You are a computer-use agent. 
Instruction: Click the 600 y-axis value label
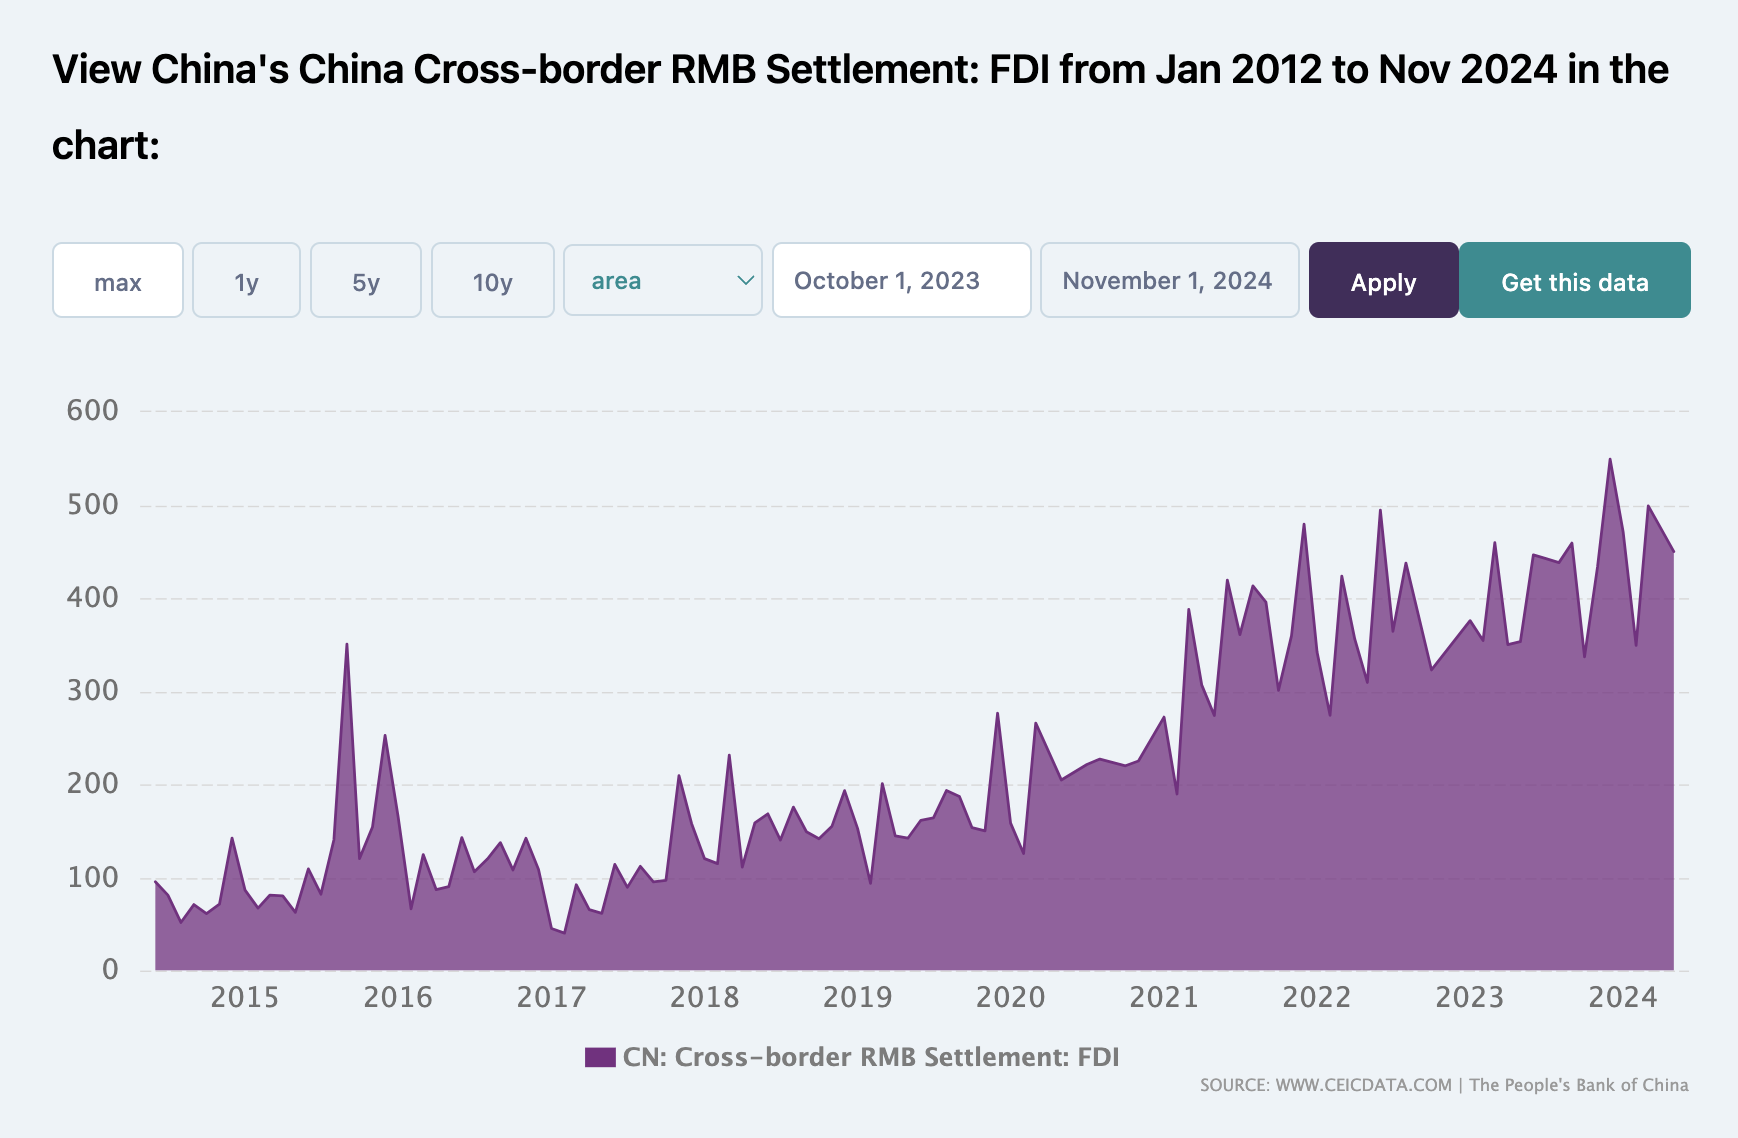(x=93, y=410)
